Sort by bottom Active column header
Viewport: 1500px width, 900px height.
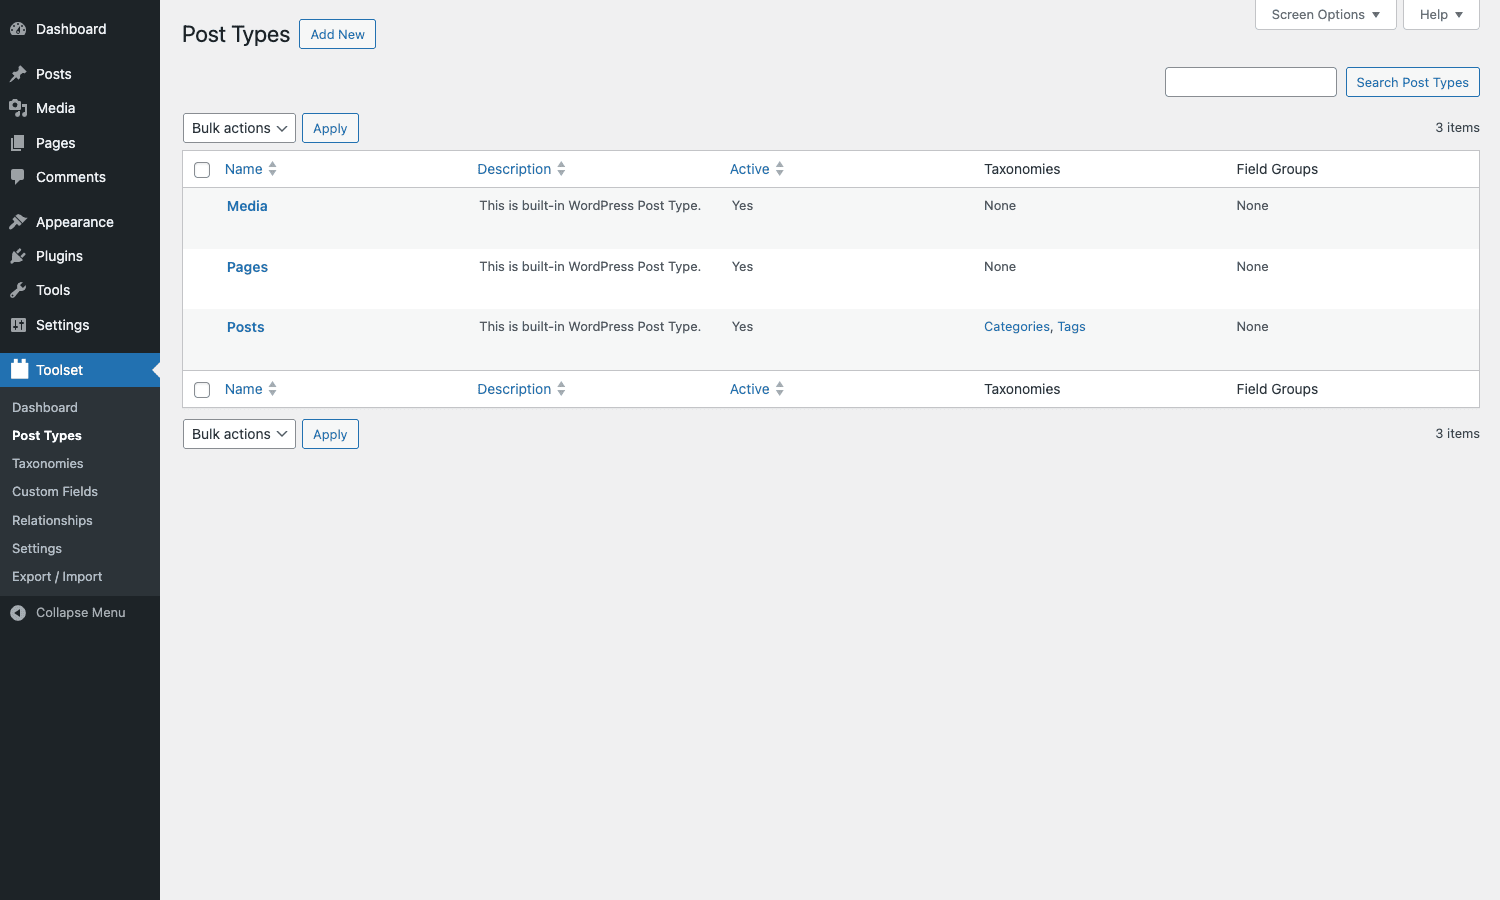[749, 389]
